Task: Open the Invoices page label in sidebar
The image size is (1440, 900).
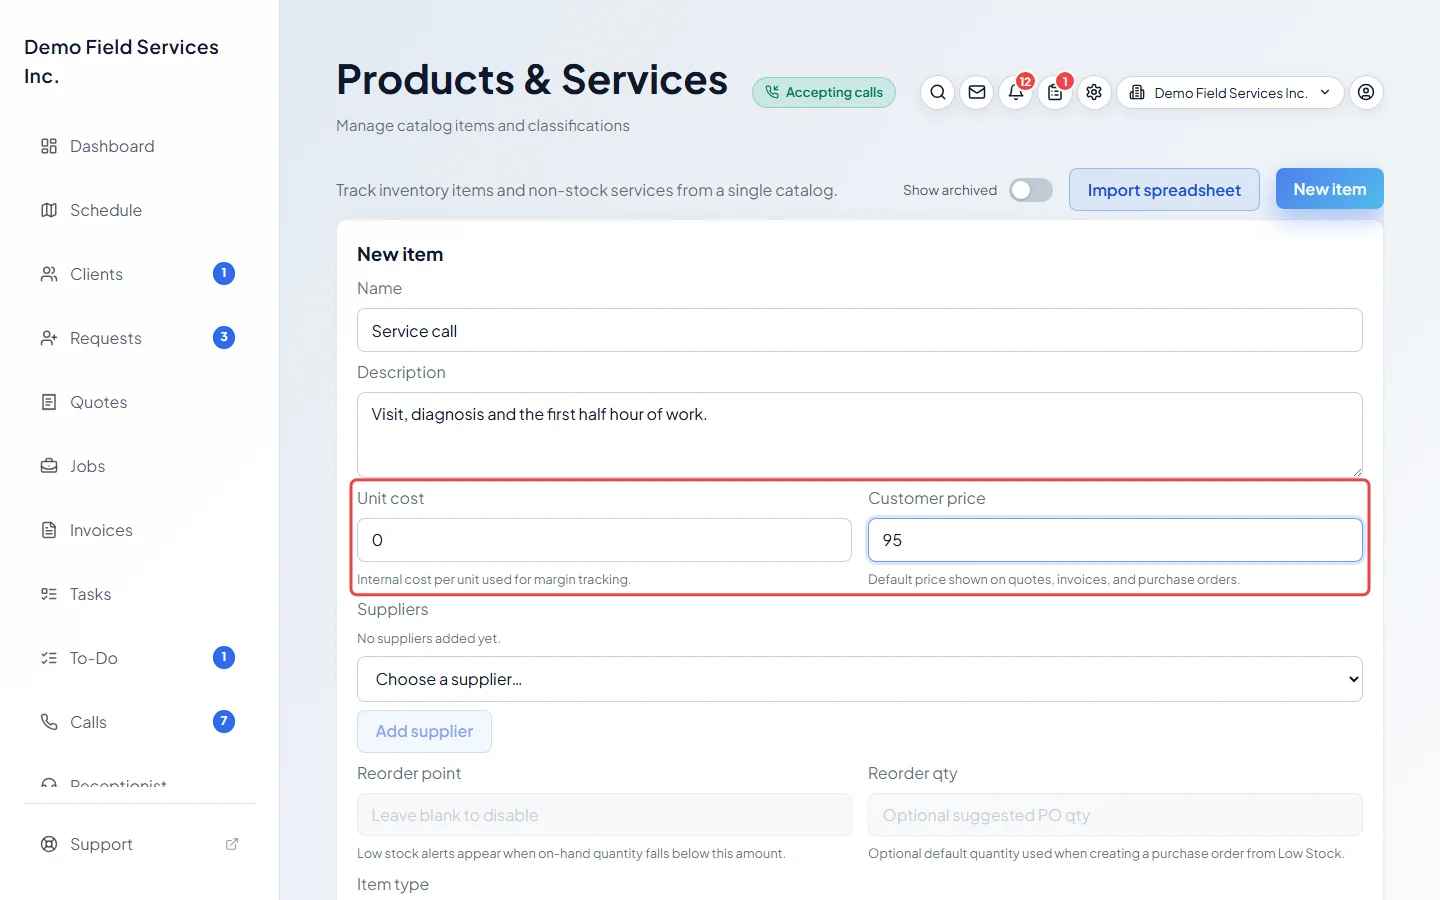Action: (101, 530)
